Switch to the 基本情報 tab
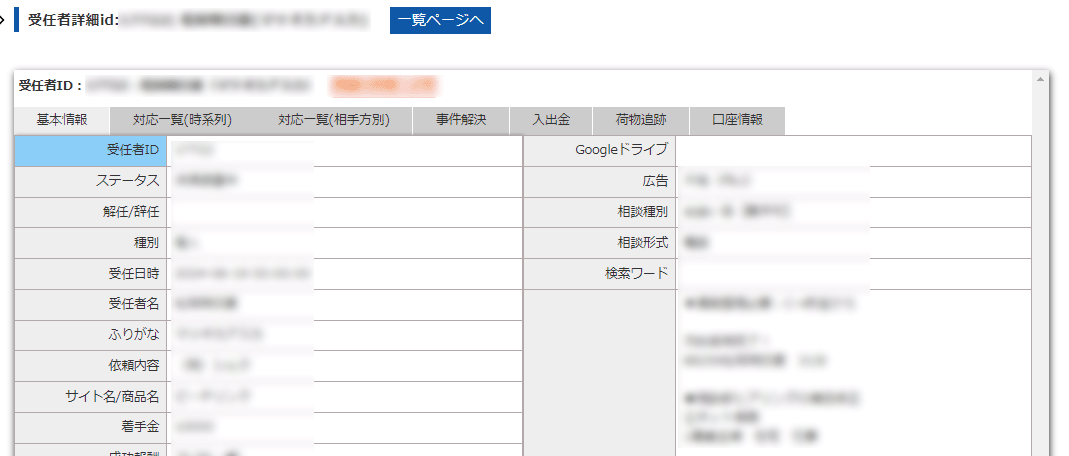 coord(62,120)
